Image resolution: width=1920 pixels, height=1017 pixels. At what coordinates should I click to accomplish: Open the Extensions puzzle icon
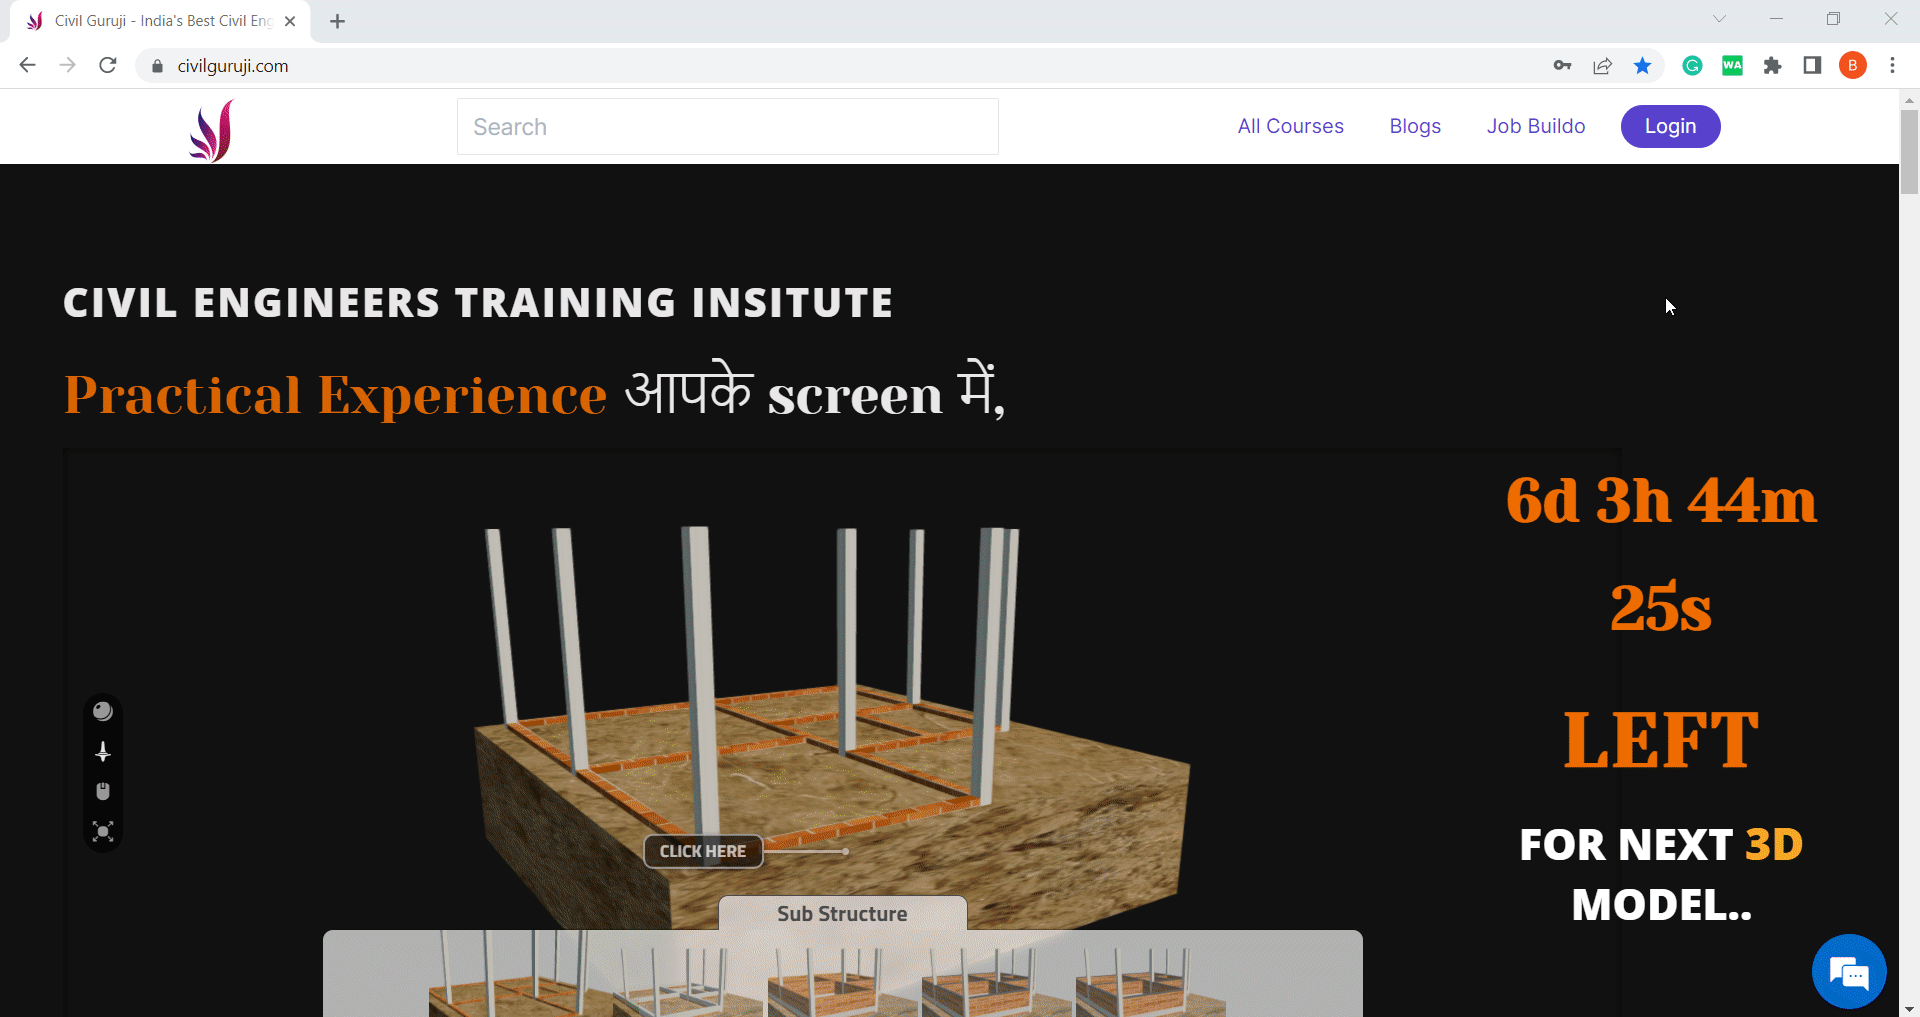click(x=1772, y=66)
